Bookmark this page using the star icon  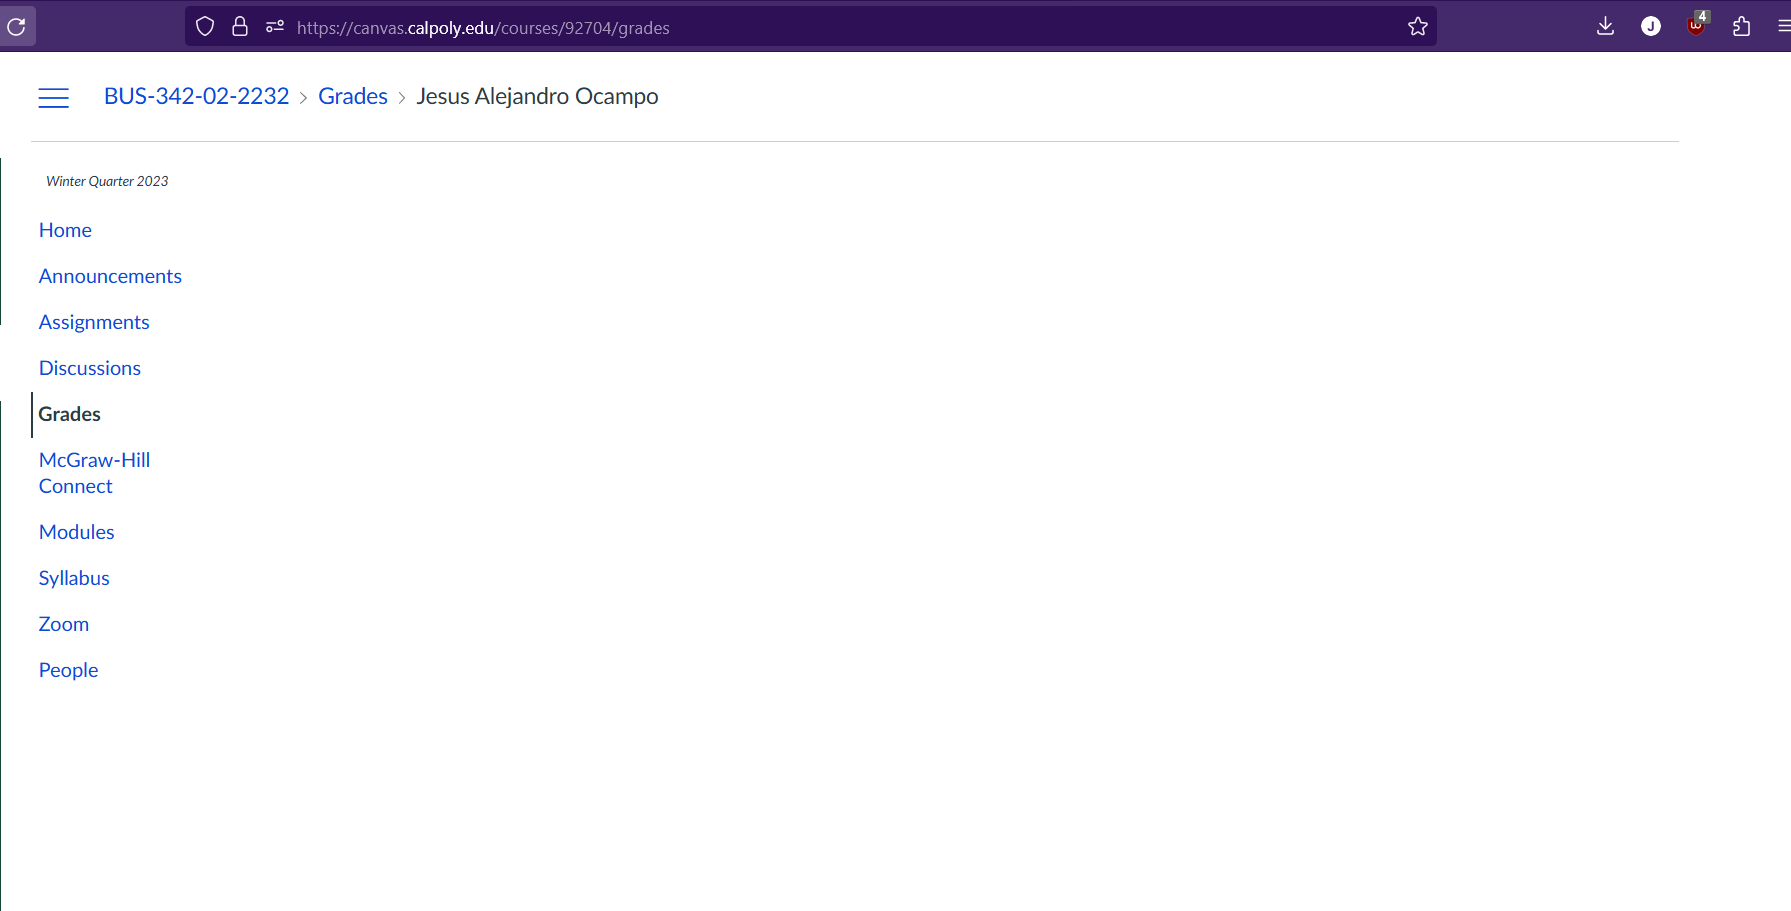point(1417,27)
